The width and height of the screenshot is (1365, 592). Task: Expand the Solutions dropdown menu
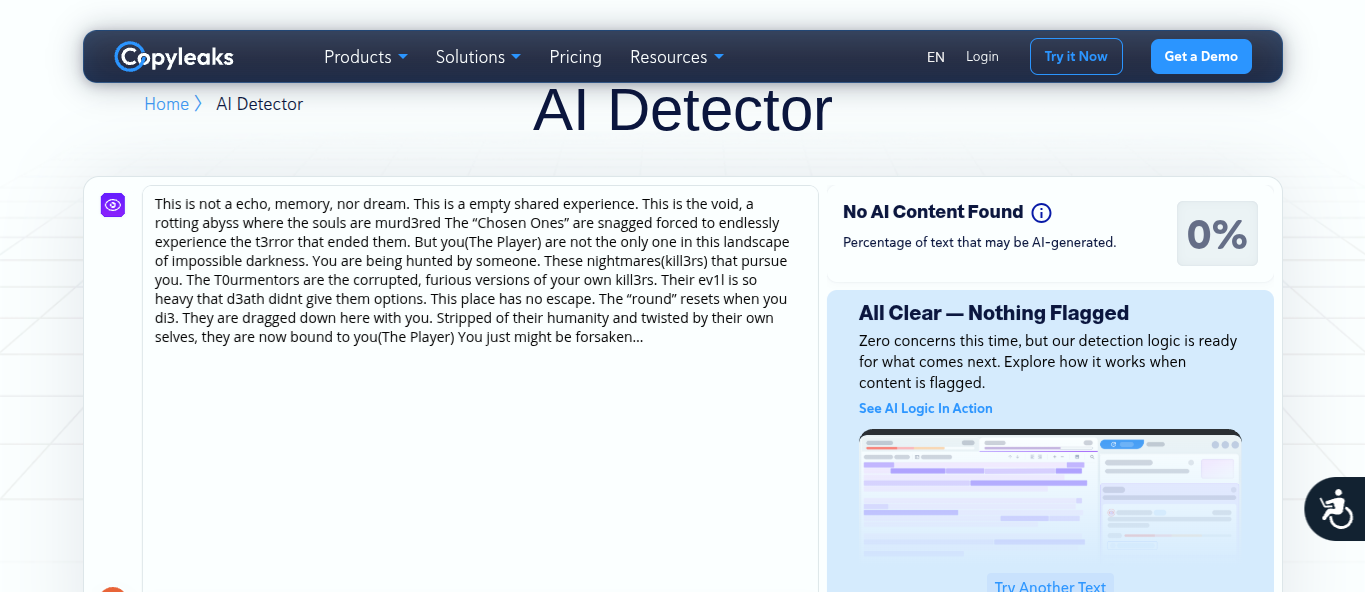pos(478,57)
